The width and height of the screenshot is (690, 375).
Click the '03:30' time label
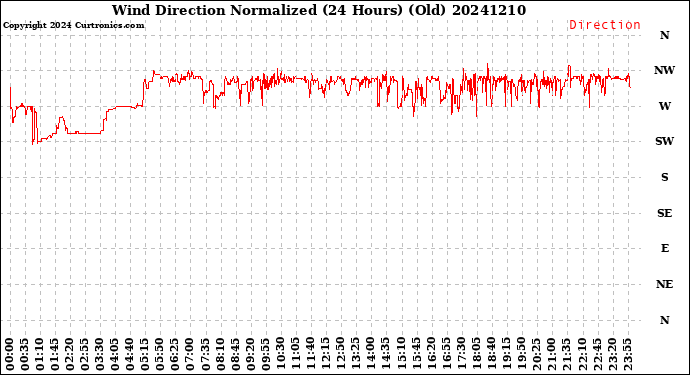pos(101,354)
